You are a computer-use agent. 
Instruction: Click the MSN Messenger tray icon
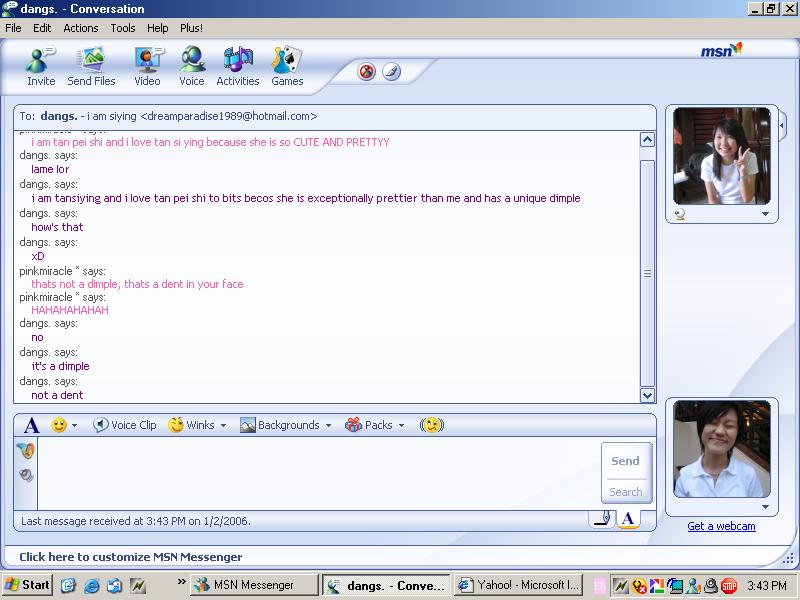pyautogui.click(x=693, y=586)
